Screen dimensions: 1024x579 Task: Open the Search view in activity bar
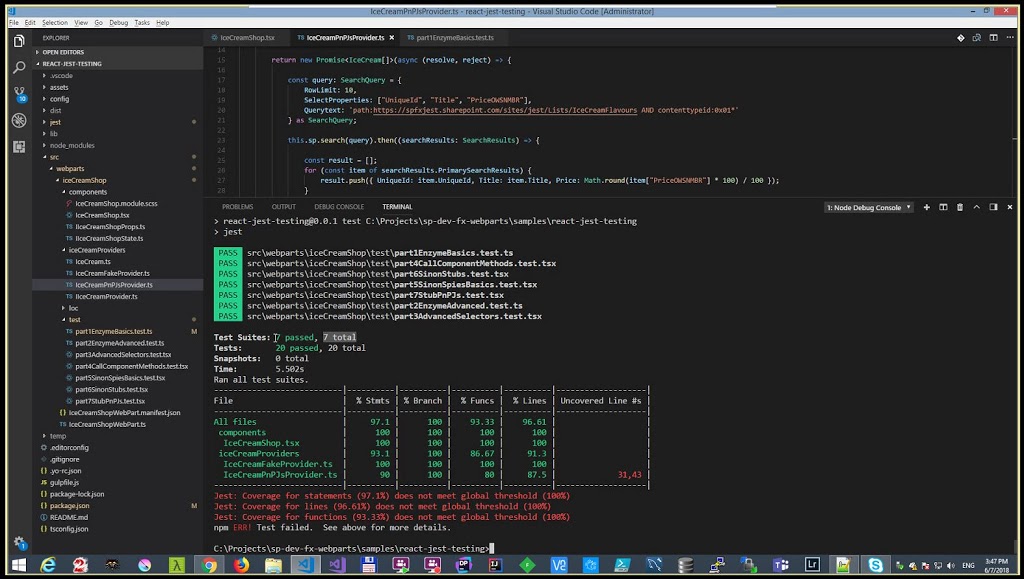pos(19,67)
